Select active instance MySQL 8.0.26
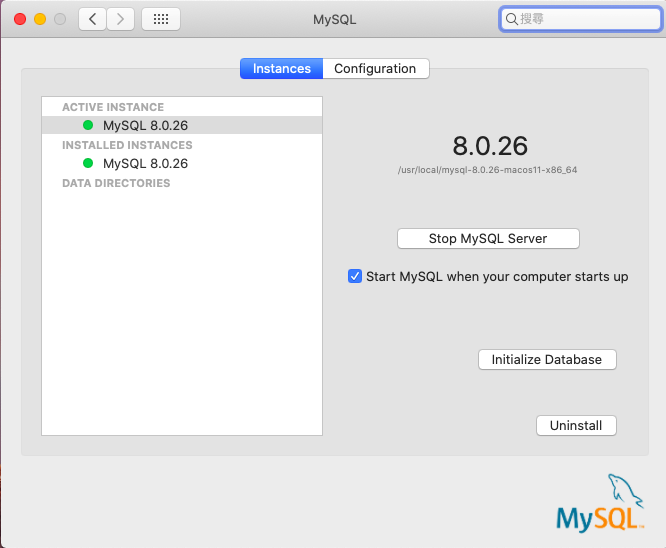Image resolution: width=666 pixels, height=548 pixels. 182,125
